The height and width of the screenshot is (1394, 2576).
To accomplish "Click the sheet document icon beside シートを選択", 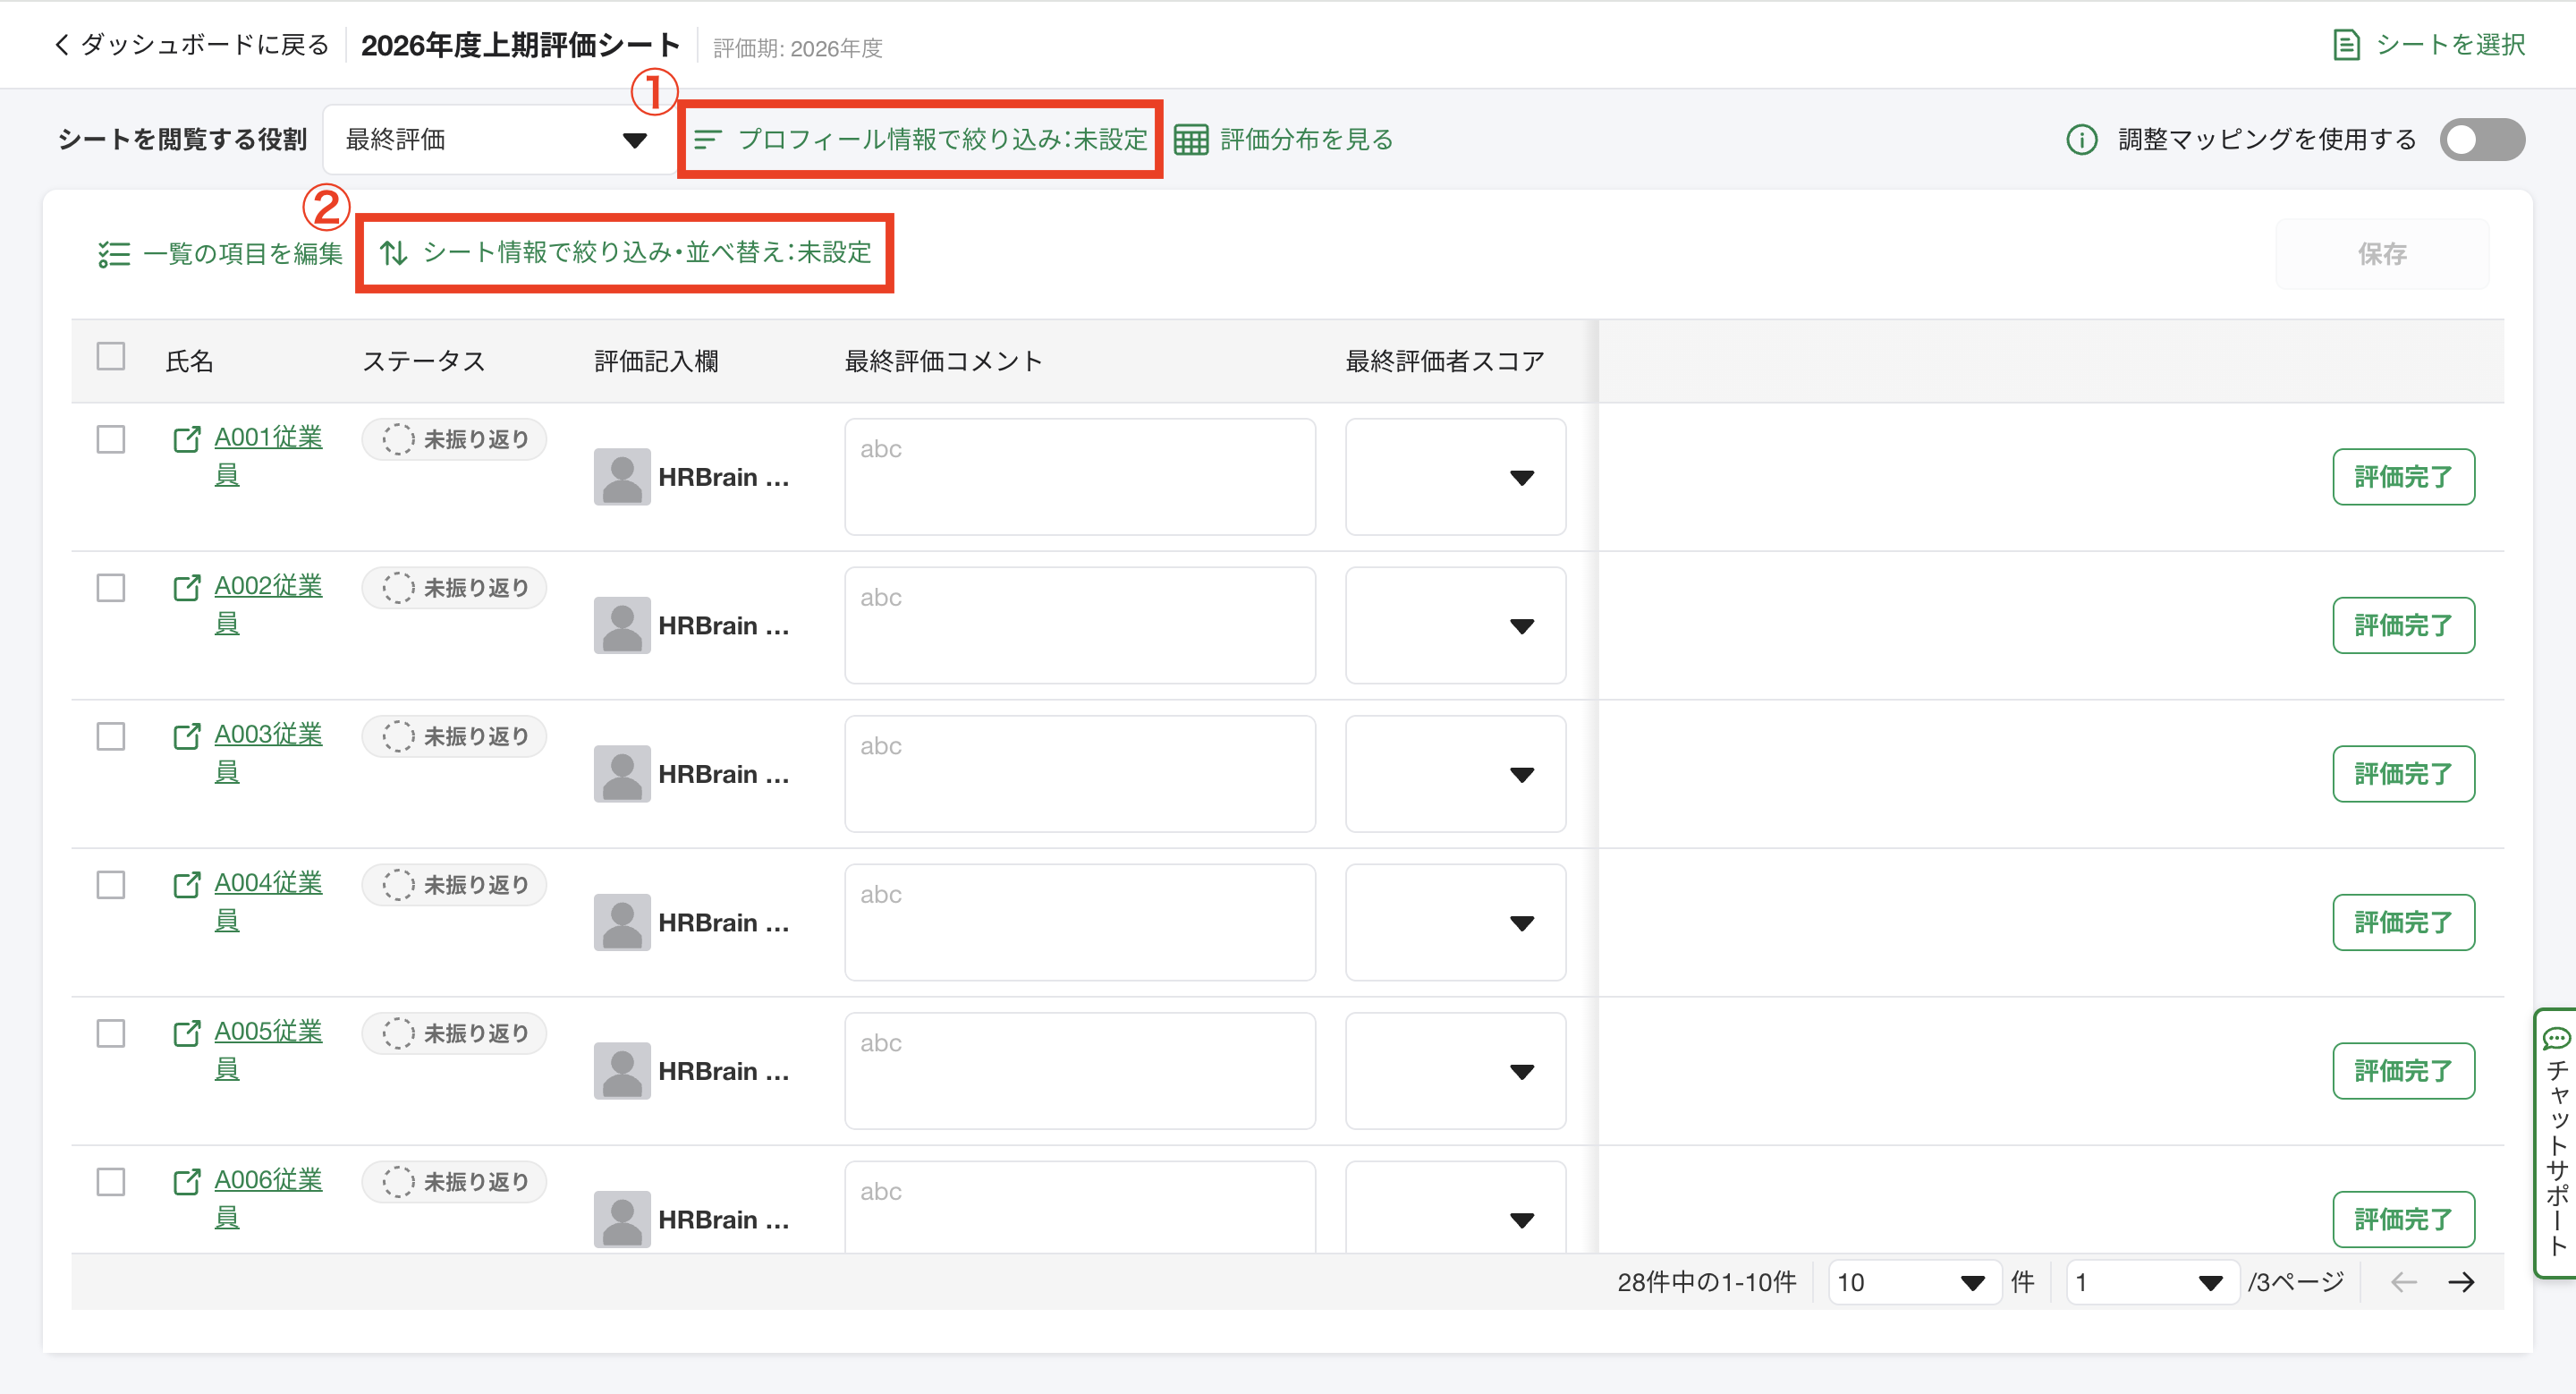I will [2346, 45].
